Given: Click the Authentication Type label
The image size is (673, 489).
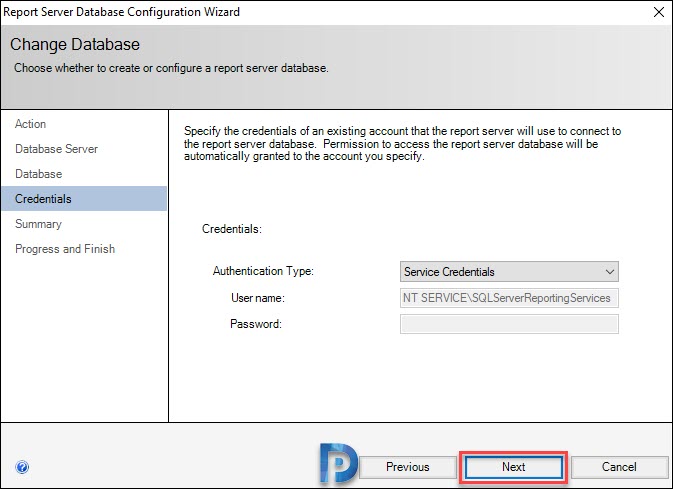Looking at the screenshot, I should pos(263,271).
